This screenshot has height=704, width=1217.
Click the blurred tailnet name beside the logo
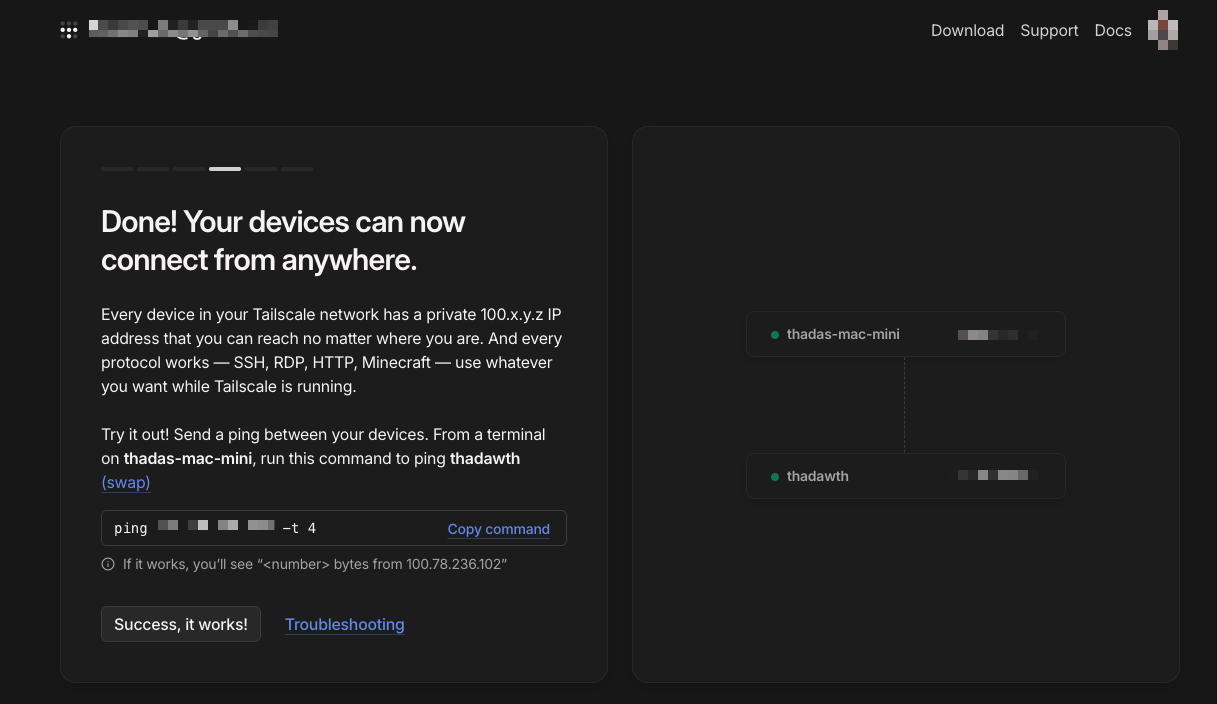(x=183, y=29)
